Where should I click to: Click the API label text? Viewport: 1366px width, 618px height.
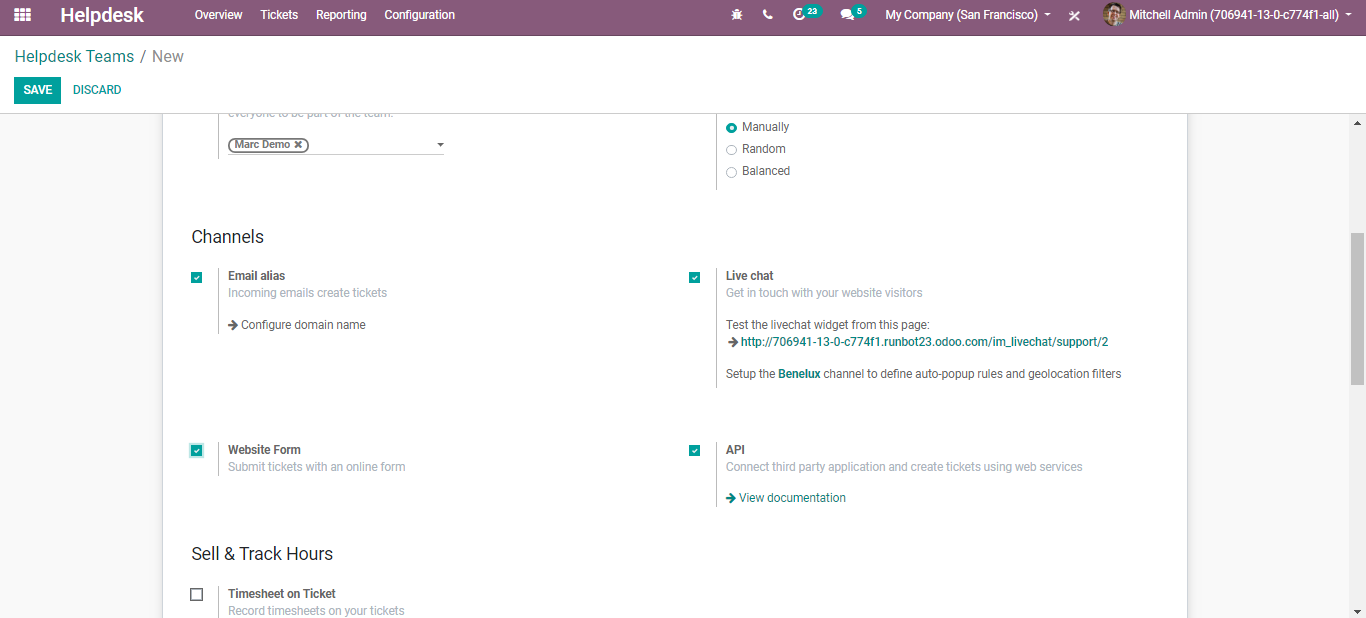point(735,450)
